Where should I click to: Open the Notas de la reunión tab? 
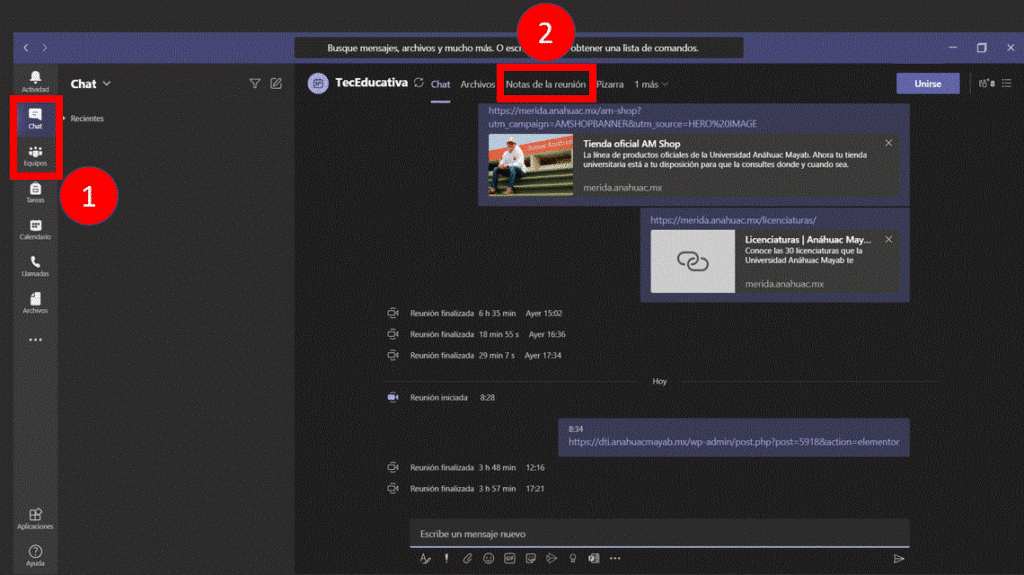545,84
